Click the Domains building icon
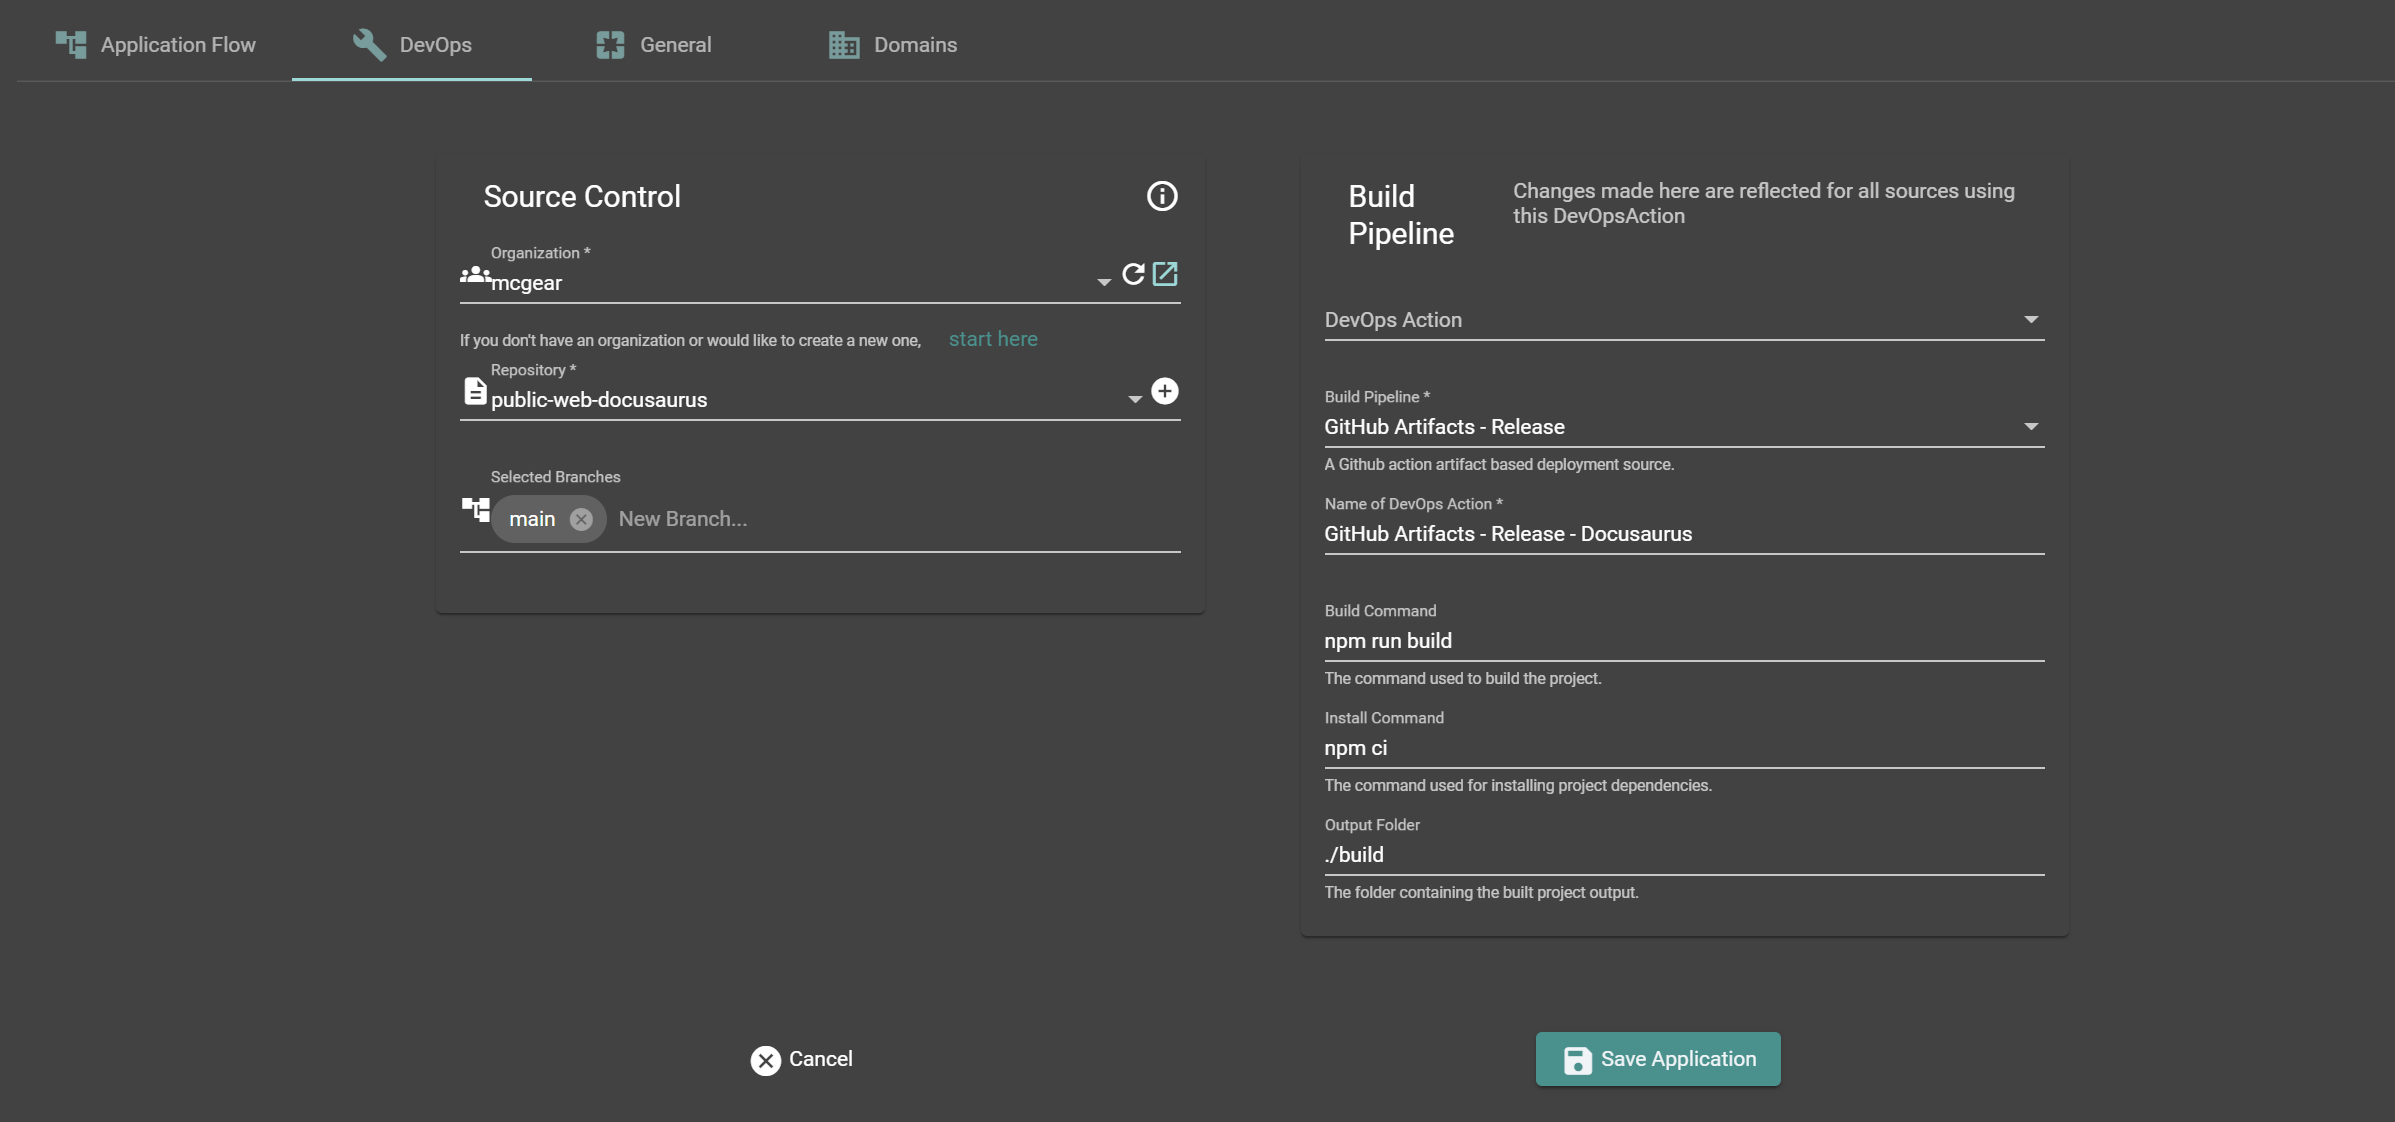2395x1122 pixels. pos(844,45)
